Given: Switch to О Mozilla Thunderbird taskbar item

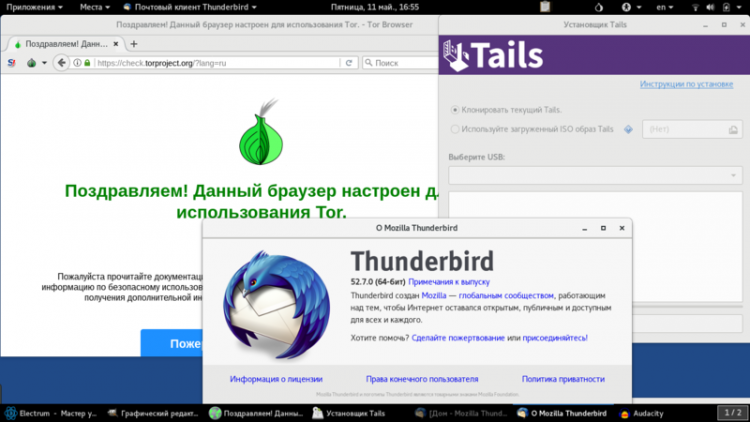Looking at the screenshot, I should click(562, 413).
